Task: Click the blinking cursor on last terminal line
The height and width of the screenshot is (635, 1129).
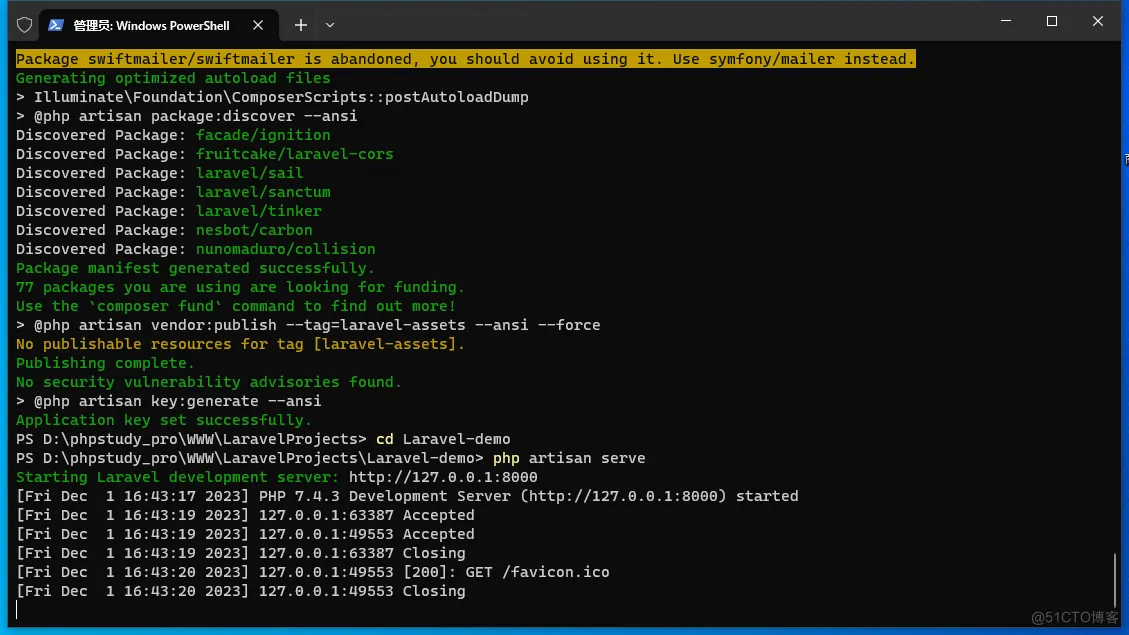Action: pyautogui.click(x=17, y=610)
